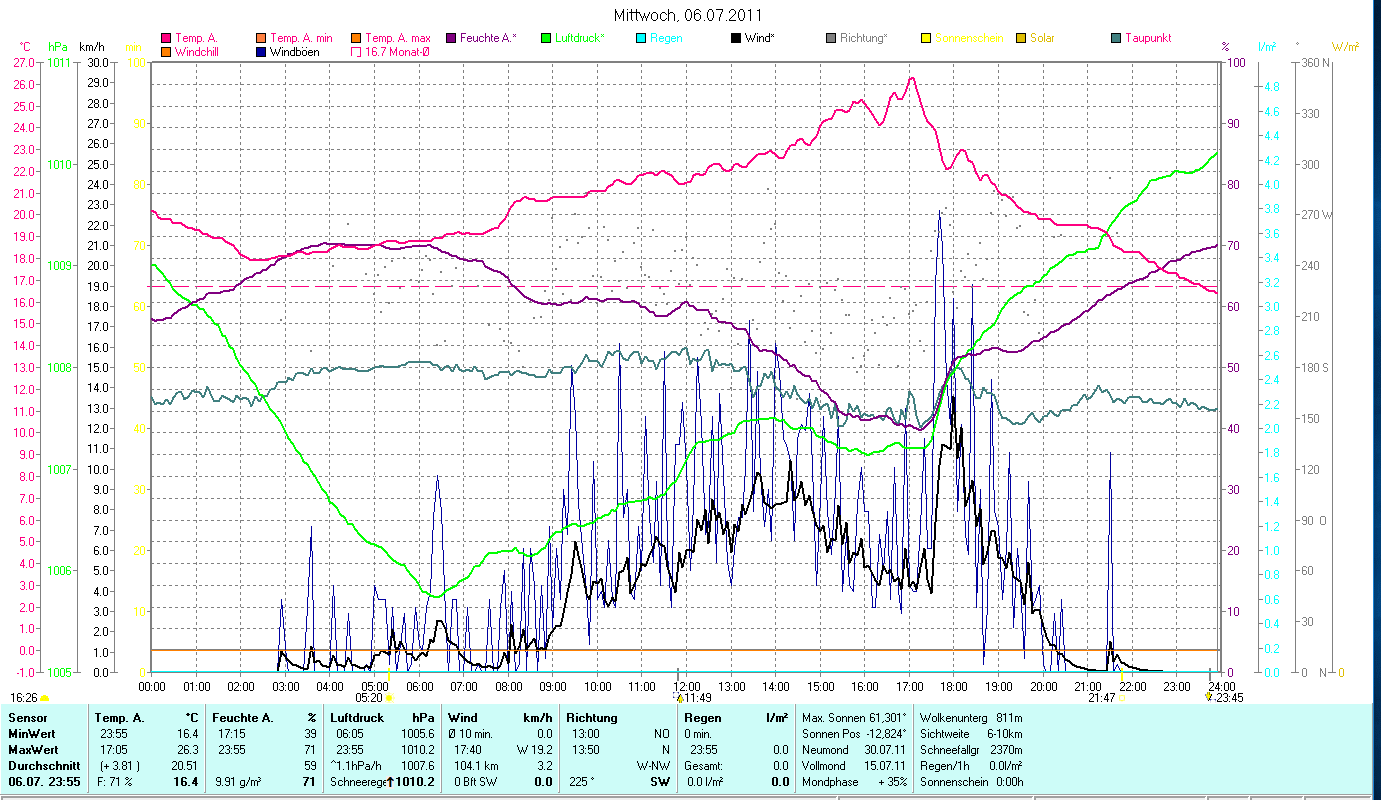
Task: Click the Temp. A. min legend label
Action: 301,38
